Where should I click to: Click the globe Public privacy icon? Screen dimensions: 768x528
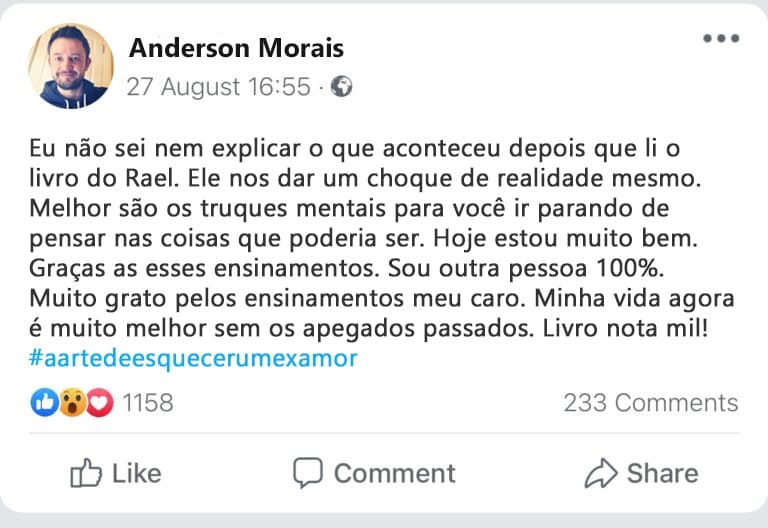(341, 88)
